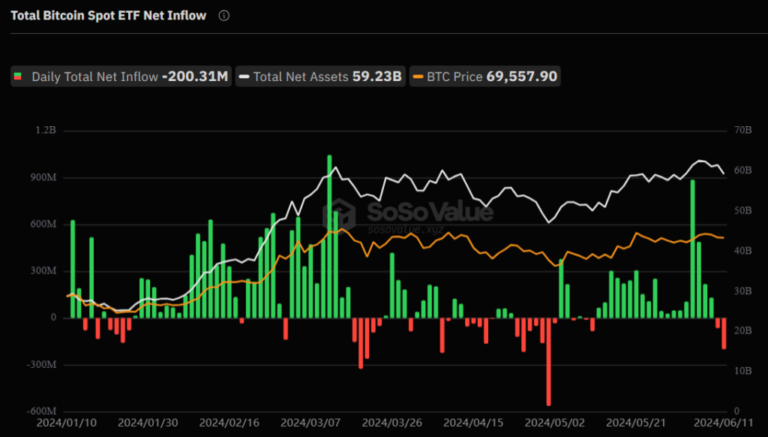Click the green-red inflow legend icon

tap(18, 76)
